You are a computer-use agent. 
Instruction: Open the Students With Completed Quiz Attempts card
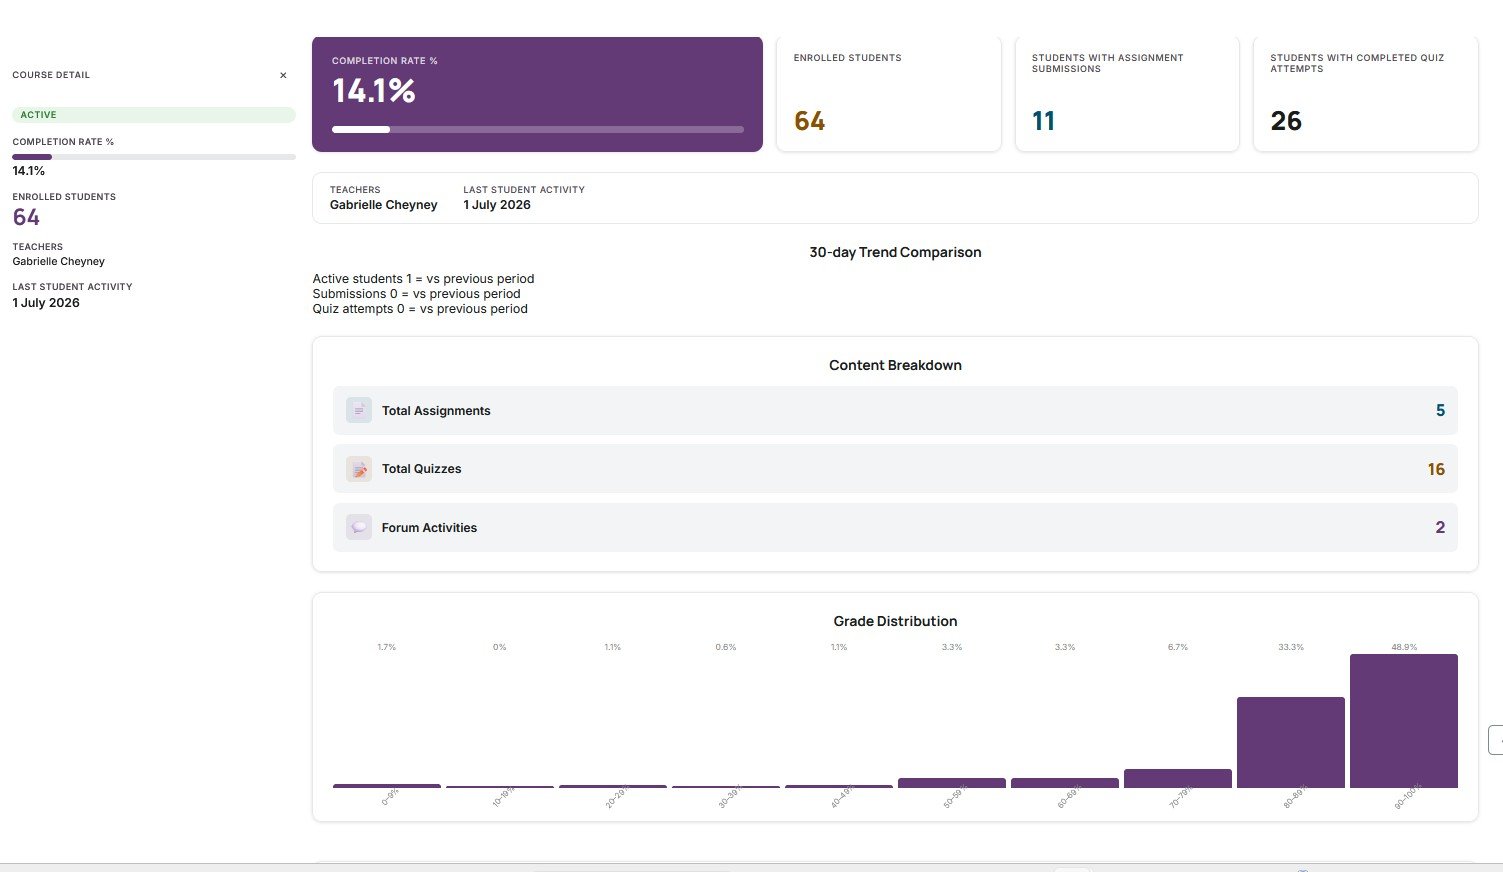pyautogui.click(x=1366, y=94)
